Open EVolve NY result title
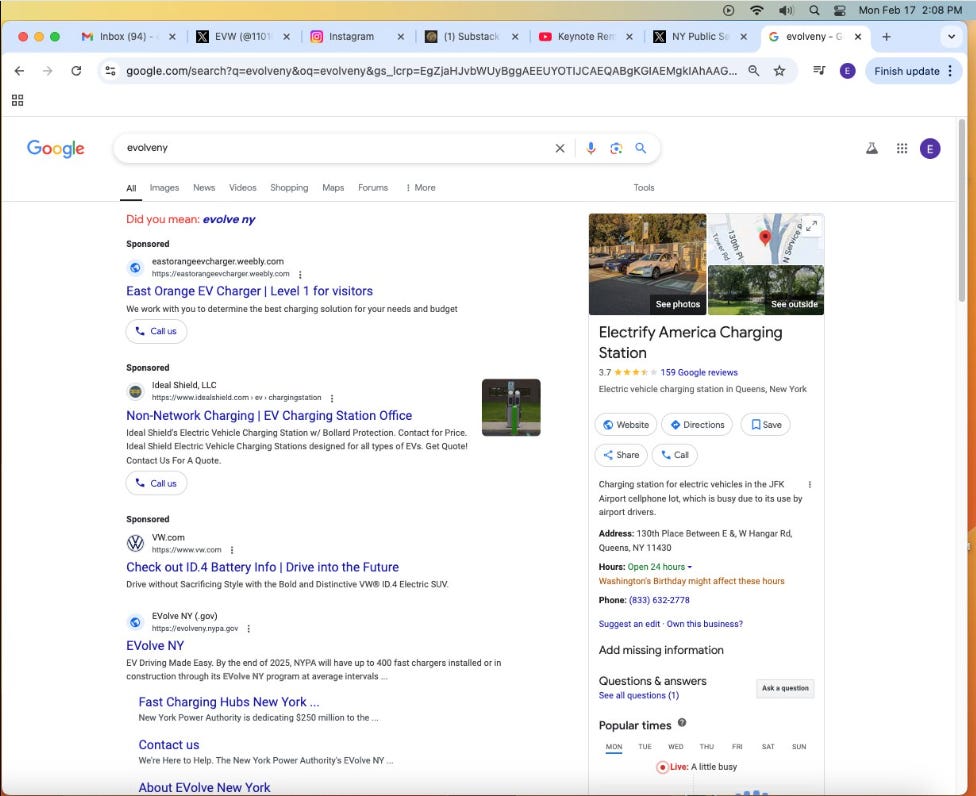This screenshot has height=796, width=976. 155,645
